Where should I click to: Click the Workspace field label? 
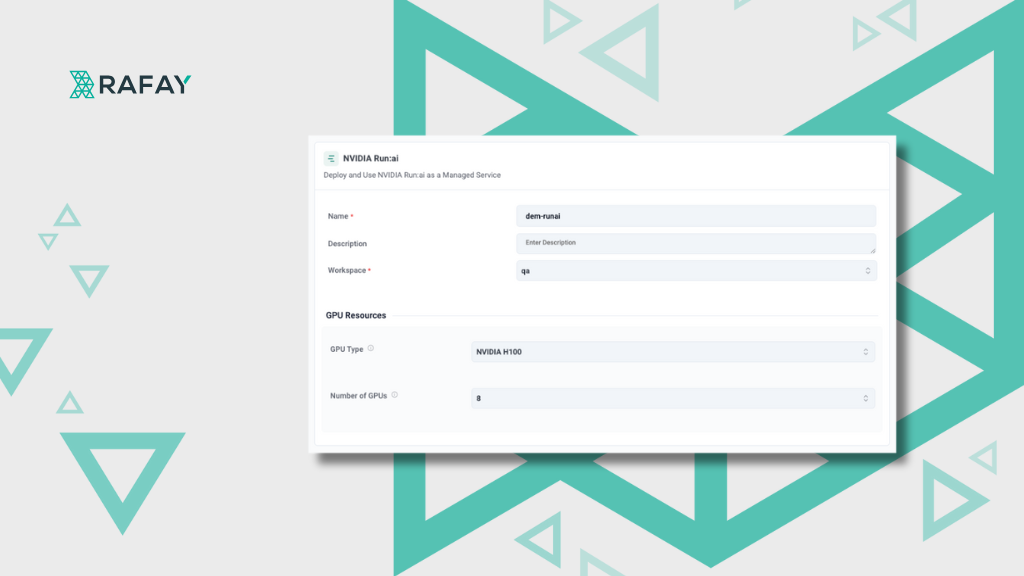point(347,270)
